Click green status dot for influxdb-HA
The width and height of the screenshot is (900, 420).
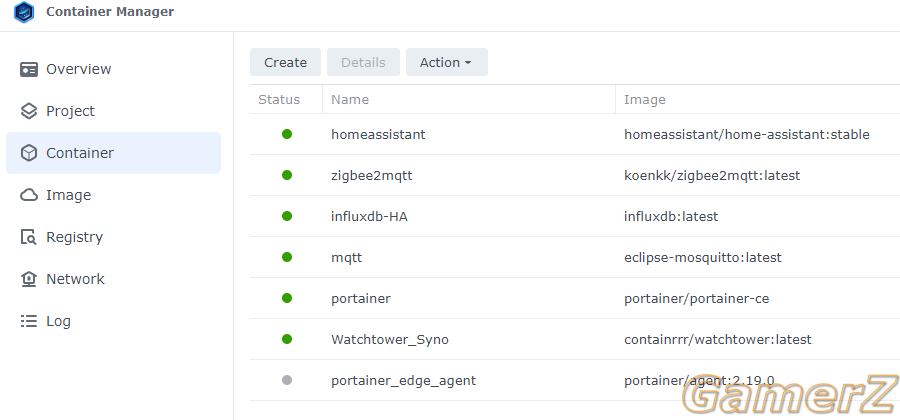[x=287, y=216]
